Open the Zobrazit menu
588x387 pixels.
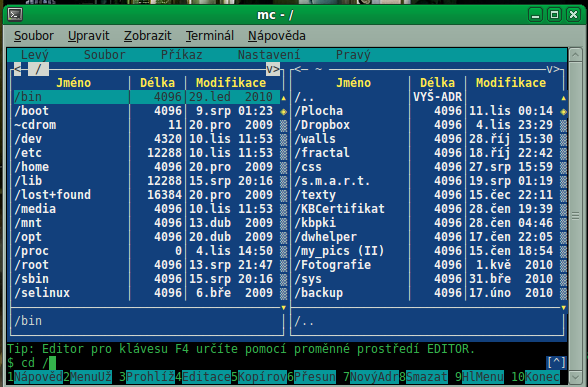coord(147,36)
